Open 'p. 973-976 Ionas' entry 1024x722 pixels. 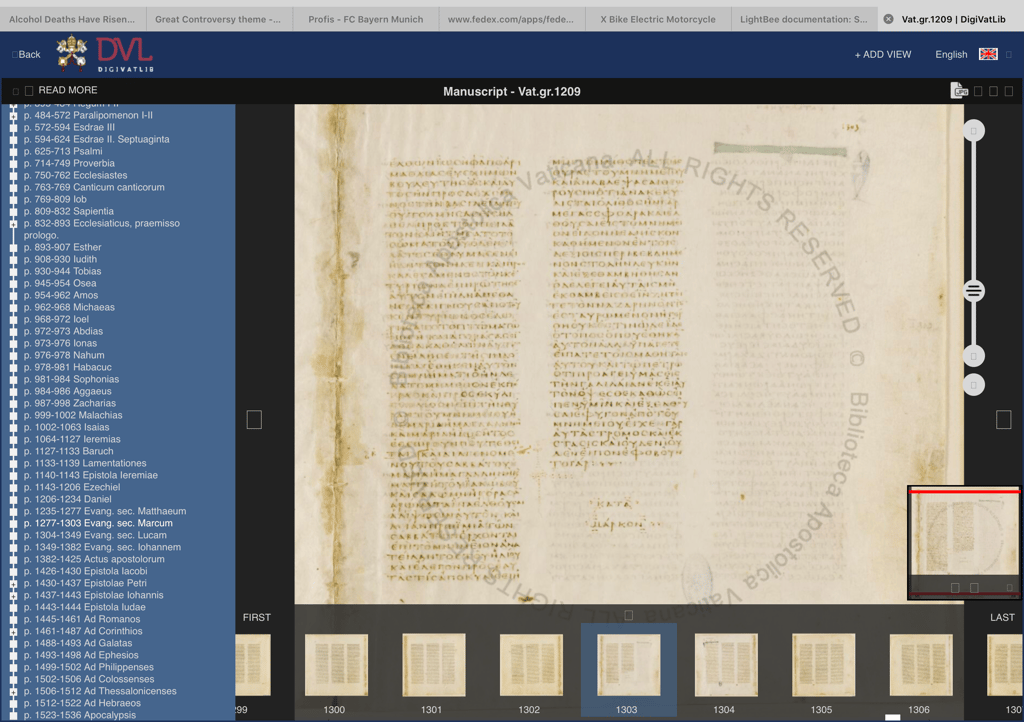tap(60, 343)
